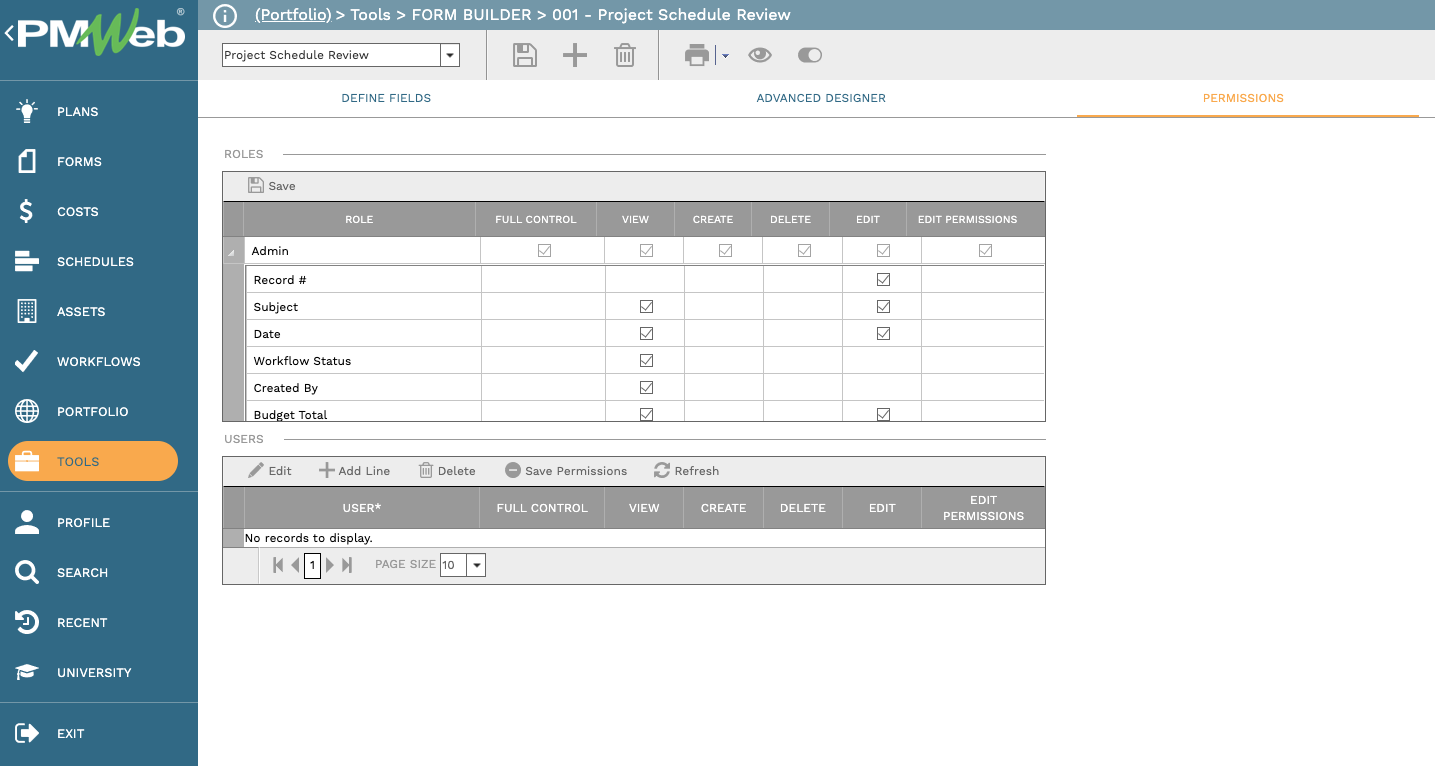The height and width of the screenshot is (766, 1435).
Task: Collapse the Admin role row
Action: click(x=231, y=253)
